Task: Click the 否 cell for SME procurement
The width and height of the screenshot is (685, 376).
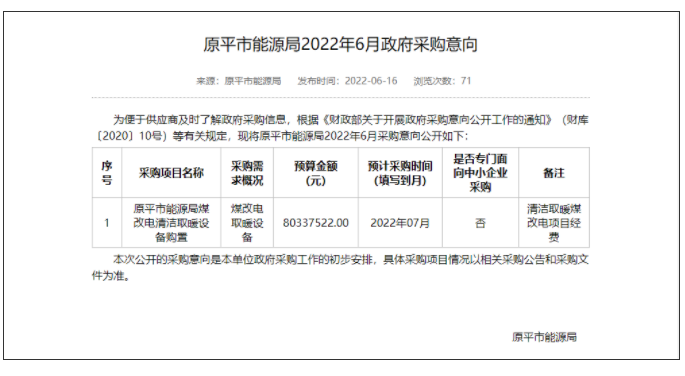Action: point(480,223)
